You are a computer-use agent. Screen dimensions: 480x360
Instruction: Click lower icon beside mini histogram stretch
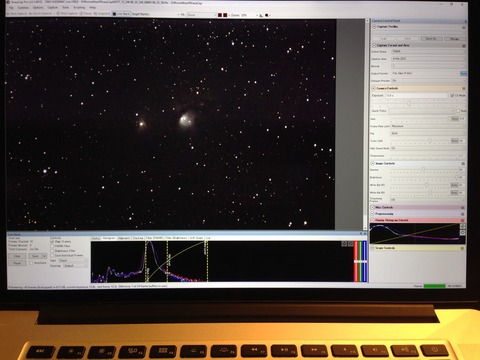[x=463, y=232]
